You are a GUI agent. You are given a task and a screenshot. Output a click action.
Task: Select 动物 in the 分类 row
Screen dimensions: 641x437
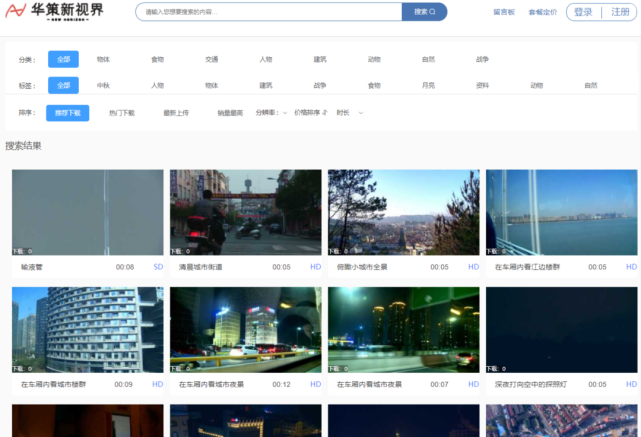374,59
